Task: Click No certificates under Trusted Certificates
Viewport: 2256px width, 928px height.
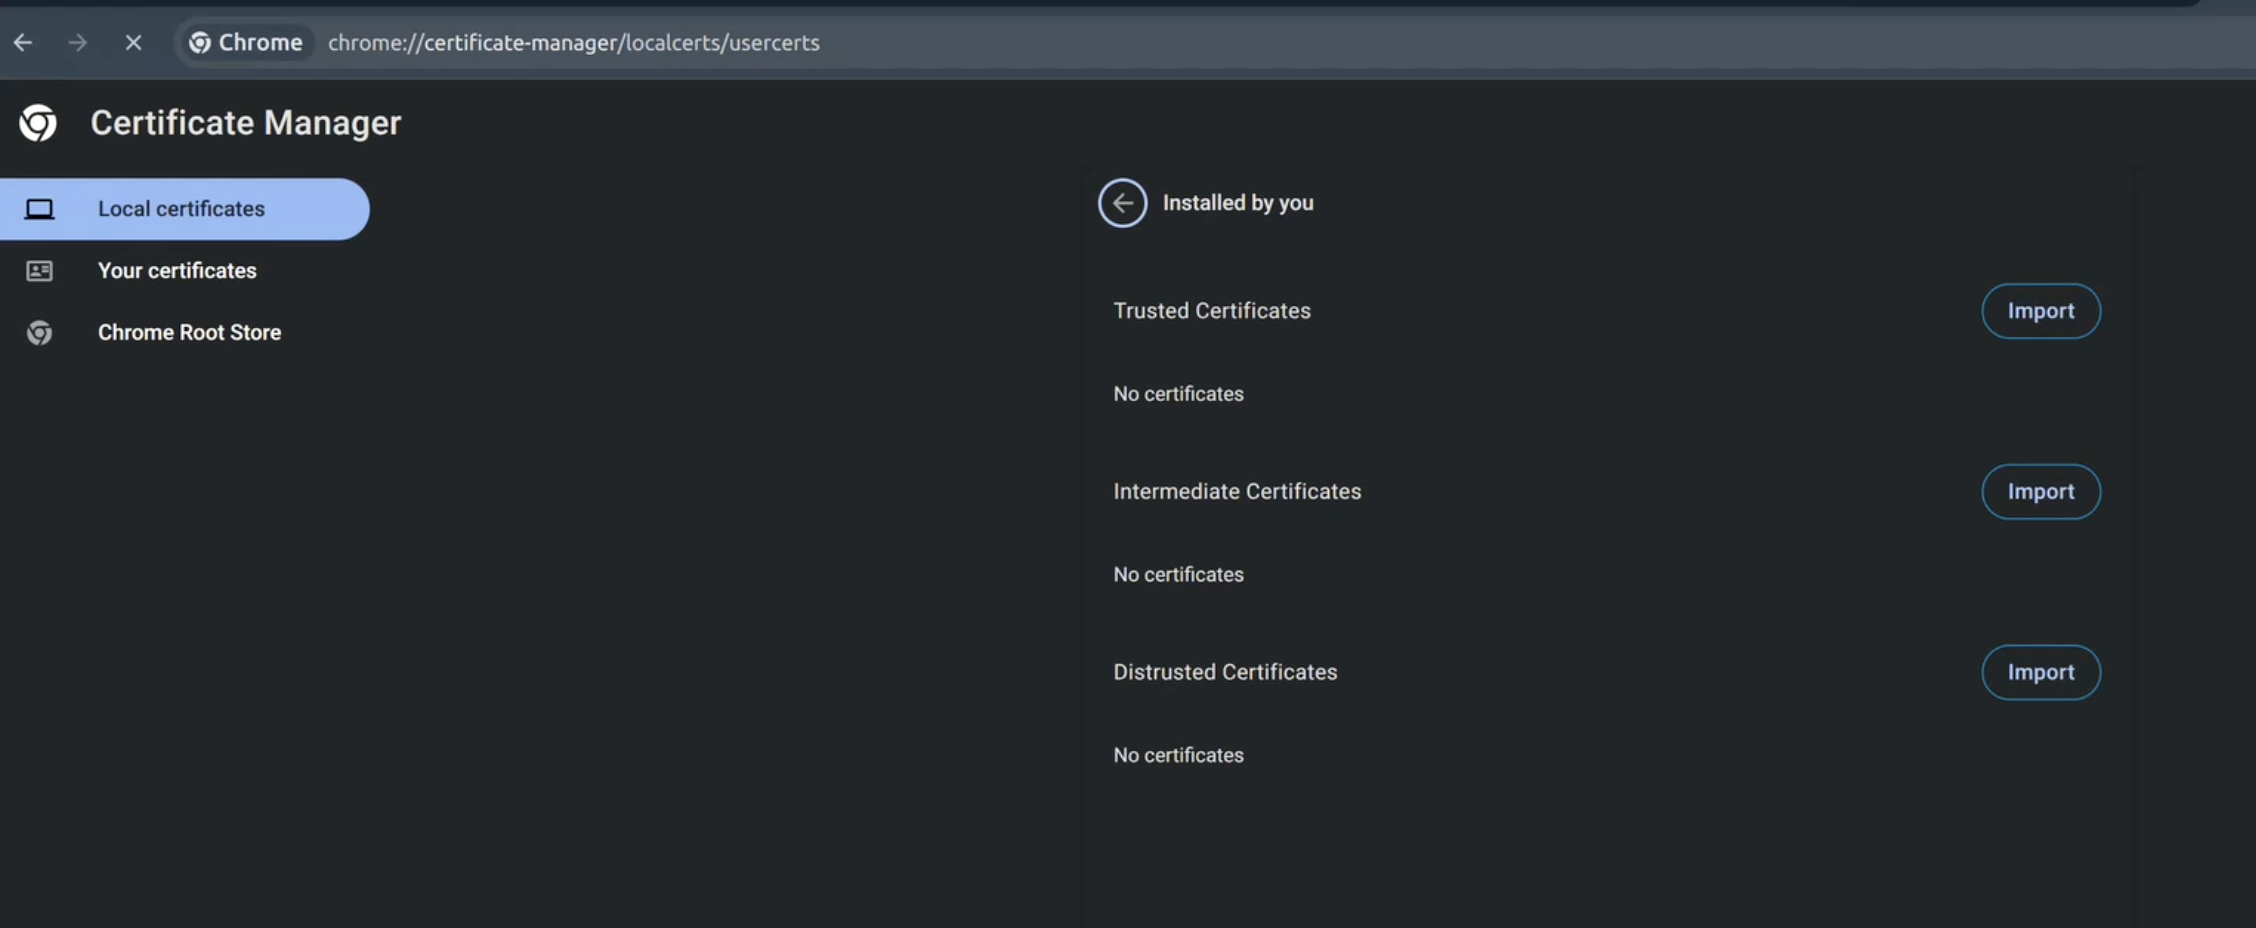Action: pos(1179,394)
